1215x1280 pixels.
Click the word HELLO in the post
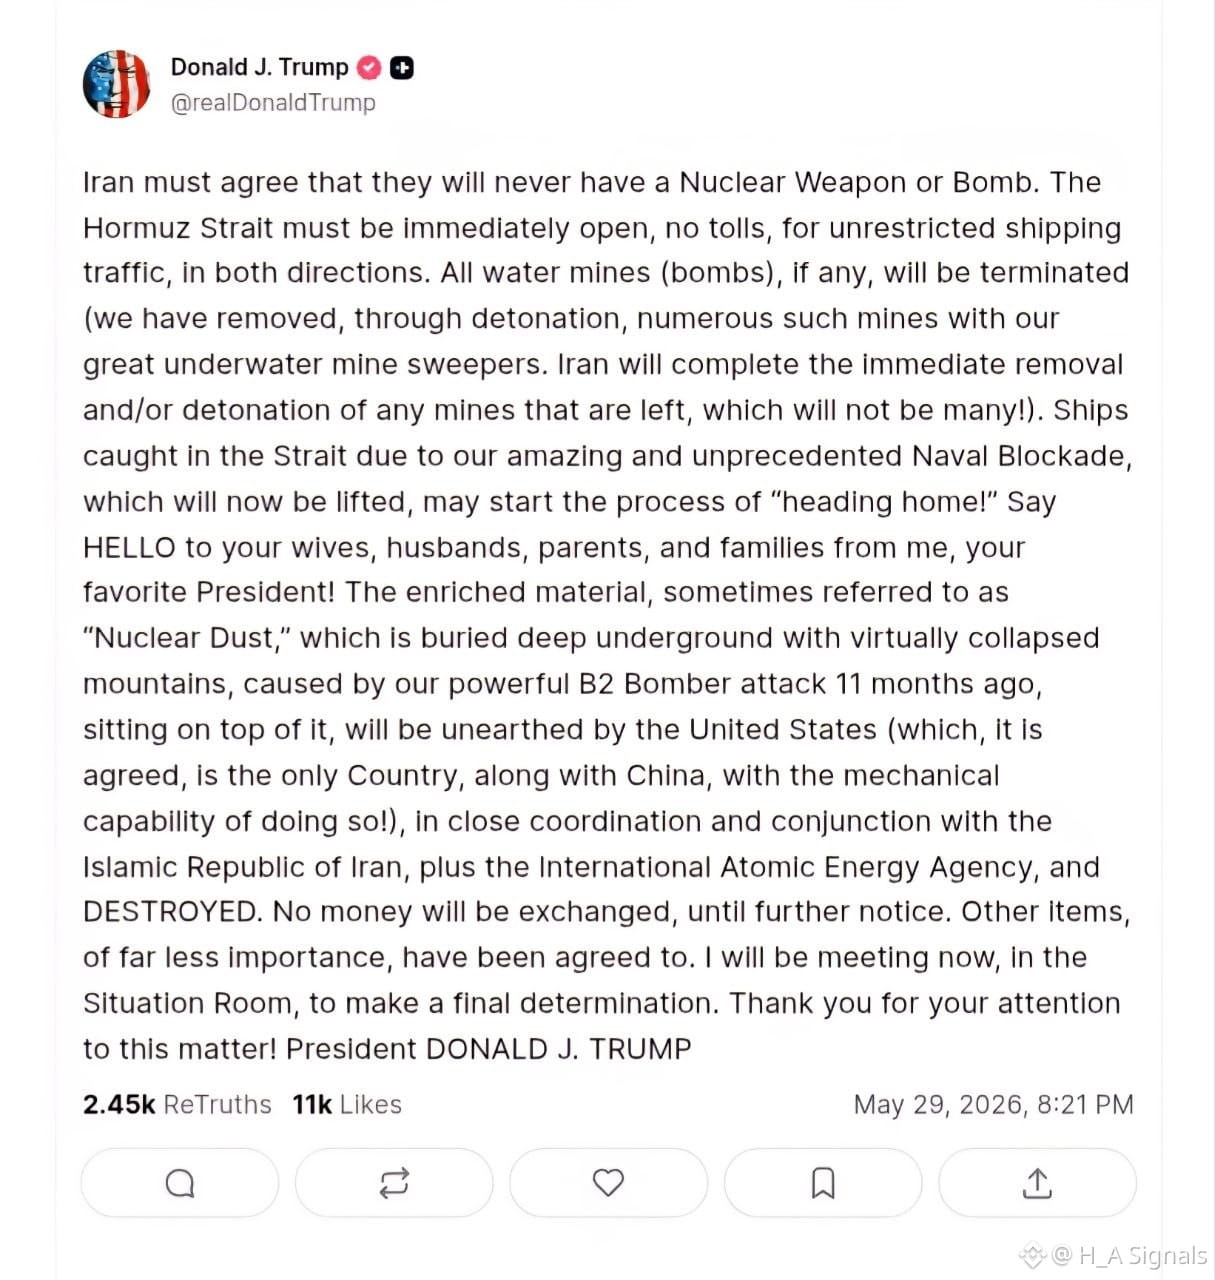point(129,548)
